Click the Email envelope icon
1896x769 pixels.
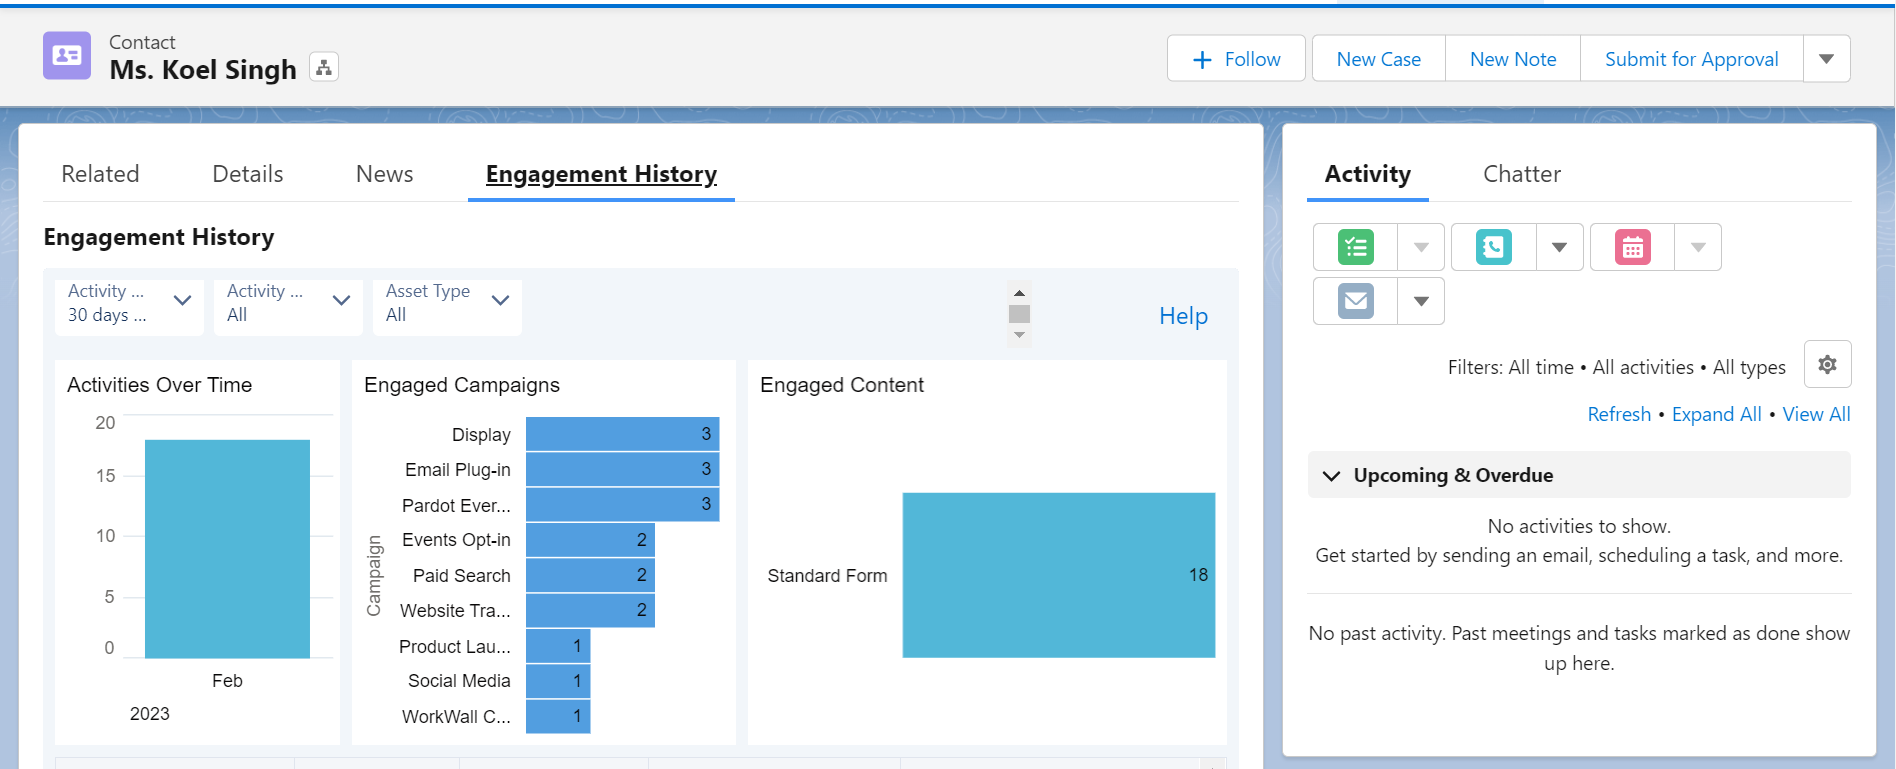click(x=1356, y=301)
